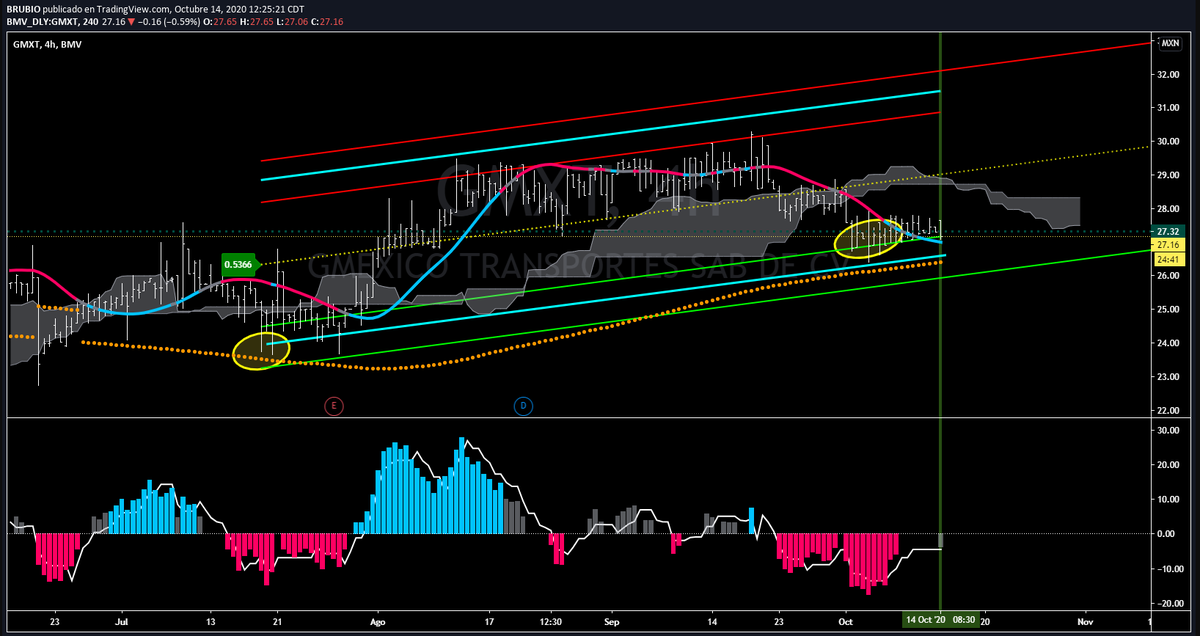Click the BMV_DLY:GMXT symbol text in header

[x=44, y=20]
